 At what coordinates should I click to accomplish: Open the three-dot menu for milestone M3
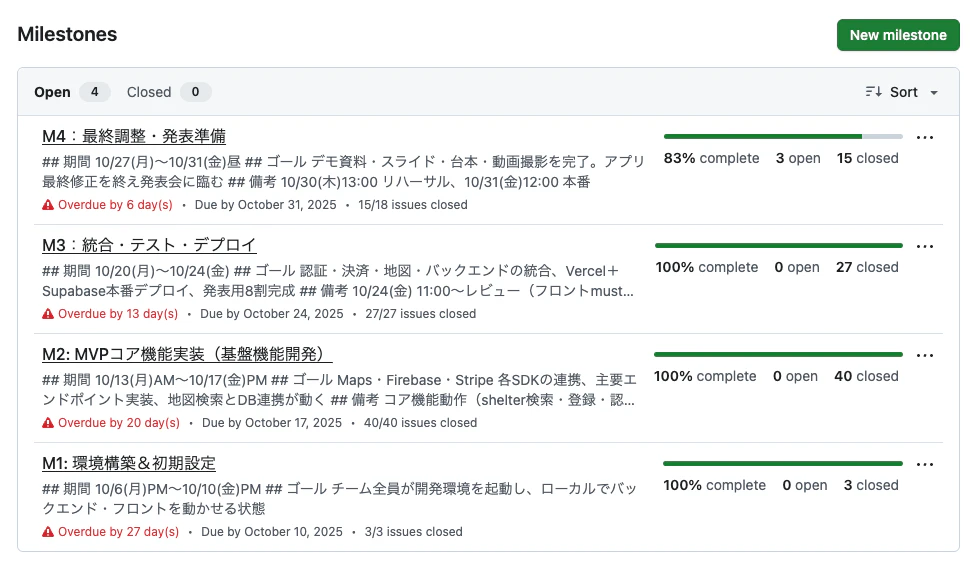click(x=925, y=246)
